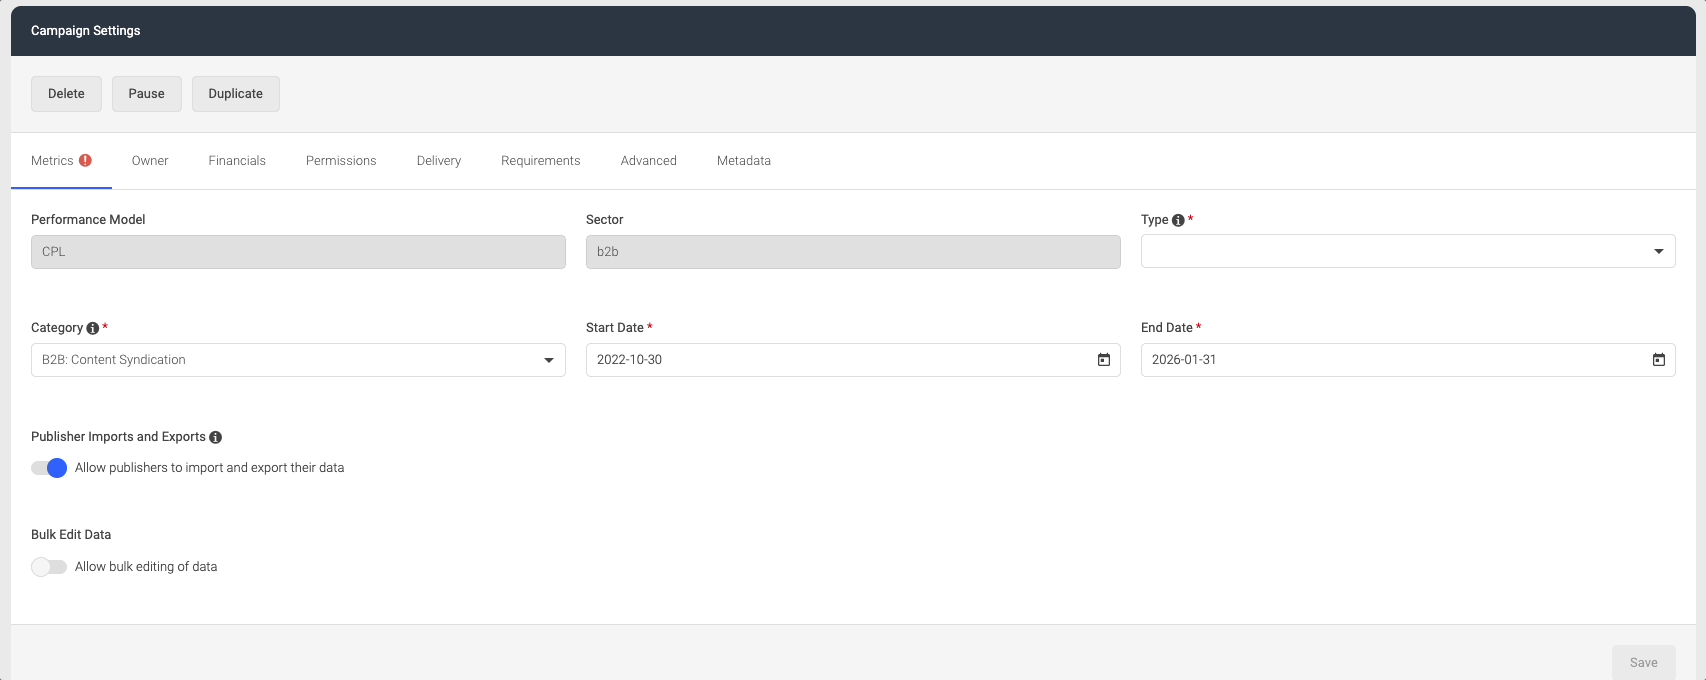This screenshot has width=1706, height=680.
Task: Switch to the Advanced tab
Action: point(649,160)
